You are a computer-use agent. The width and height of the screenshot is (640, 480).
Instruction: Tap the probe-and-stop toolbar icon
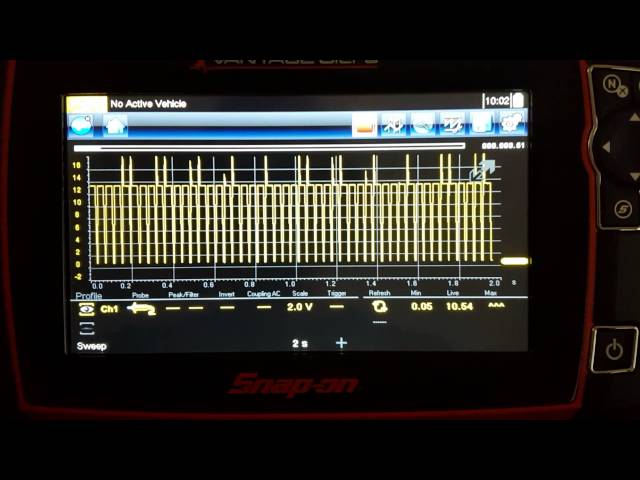(393, 125)
